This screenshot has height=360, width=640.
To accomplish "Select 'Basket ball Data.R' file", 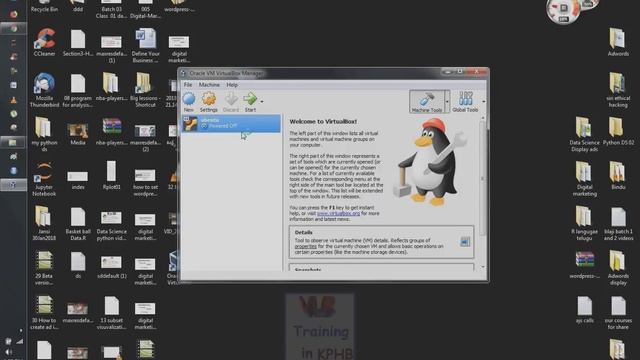I will click(x=78, y=223).
